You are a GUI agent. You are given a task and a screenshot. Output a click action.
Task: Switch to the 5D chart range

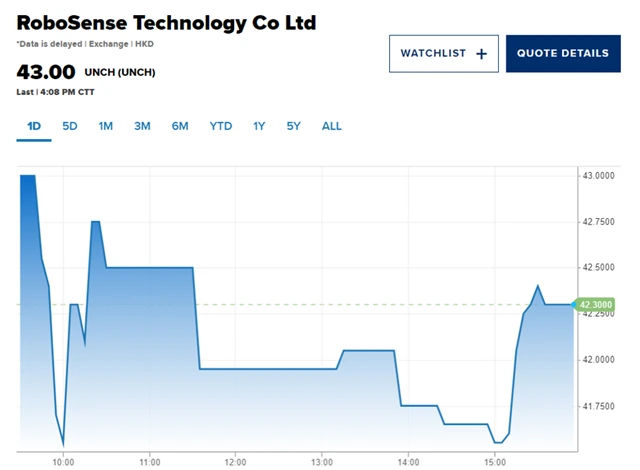tap(70, 126)
